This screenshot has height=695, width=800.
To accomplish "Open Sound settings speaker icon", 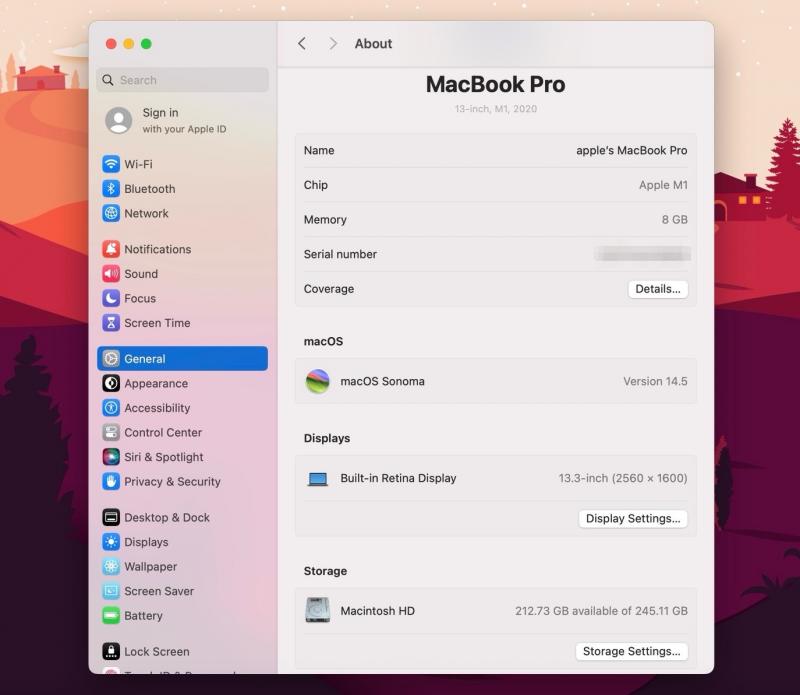I will click(111, 274).
